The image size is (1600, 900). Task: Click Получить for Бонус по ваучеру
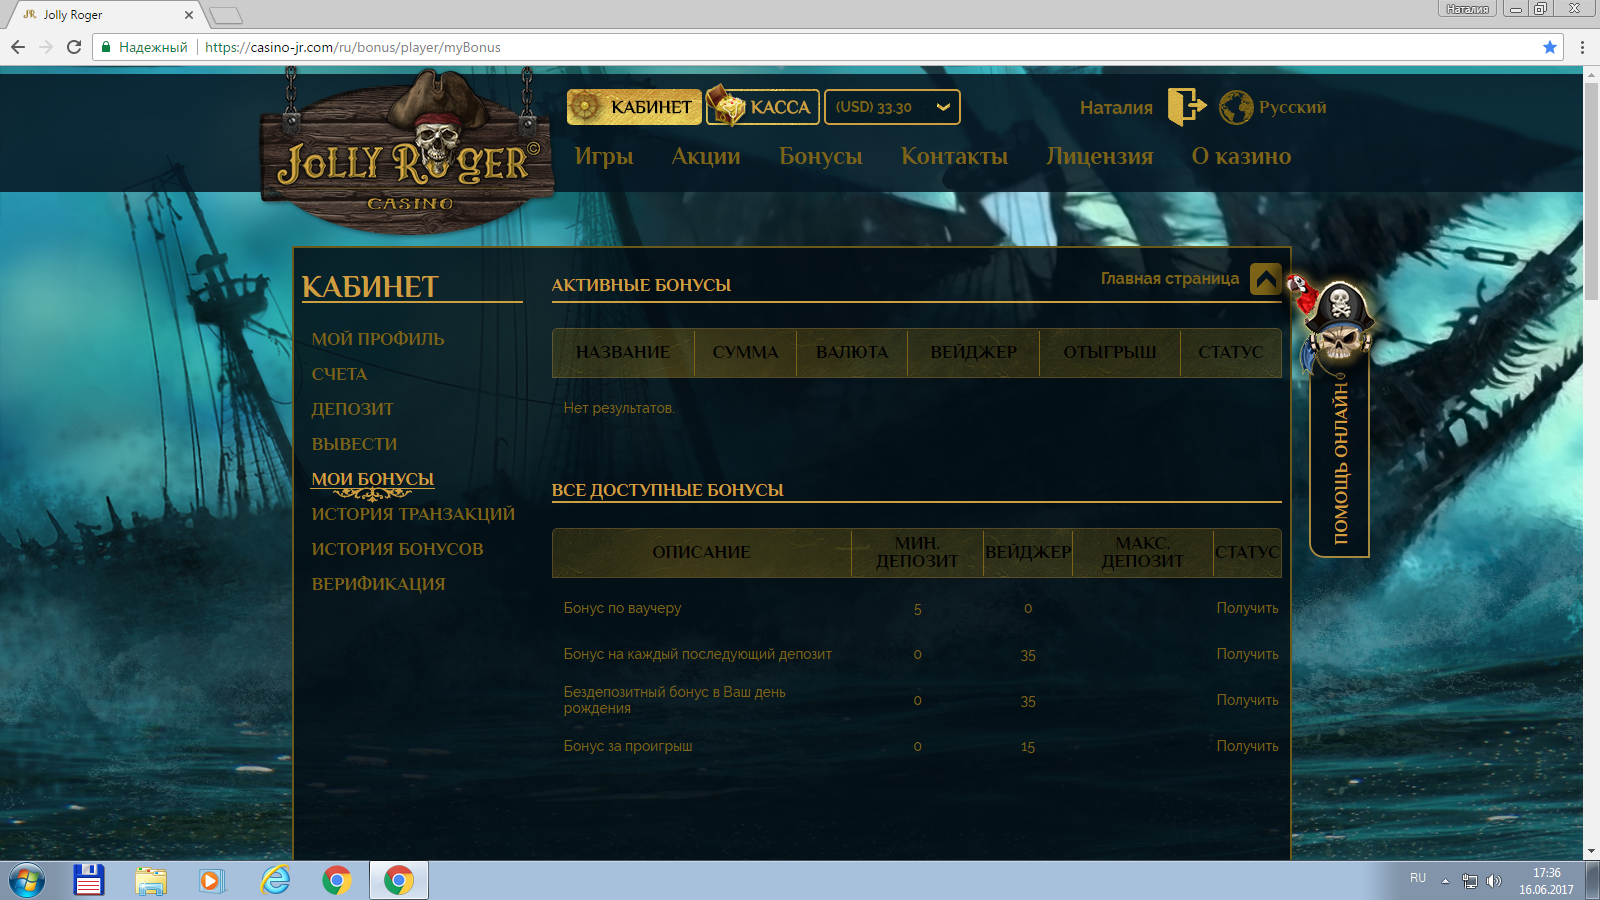(1247, 608)
